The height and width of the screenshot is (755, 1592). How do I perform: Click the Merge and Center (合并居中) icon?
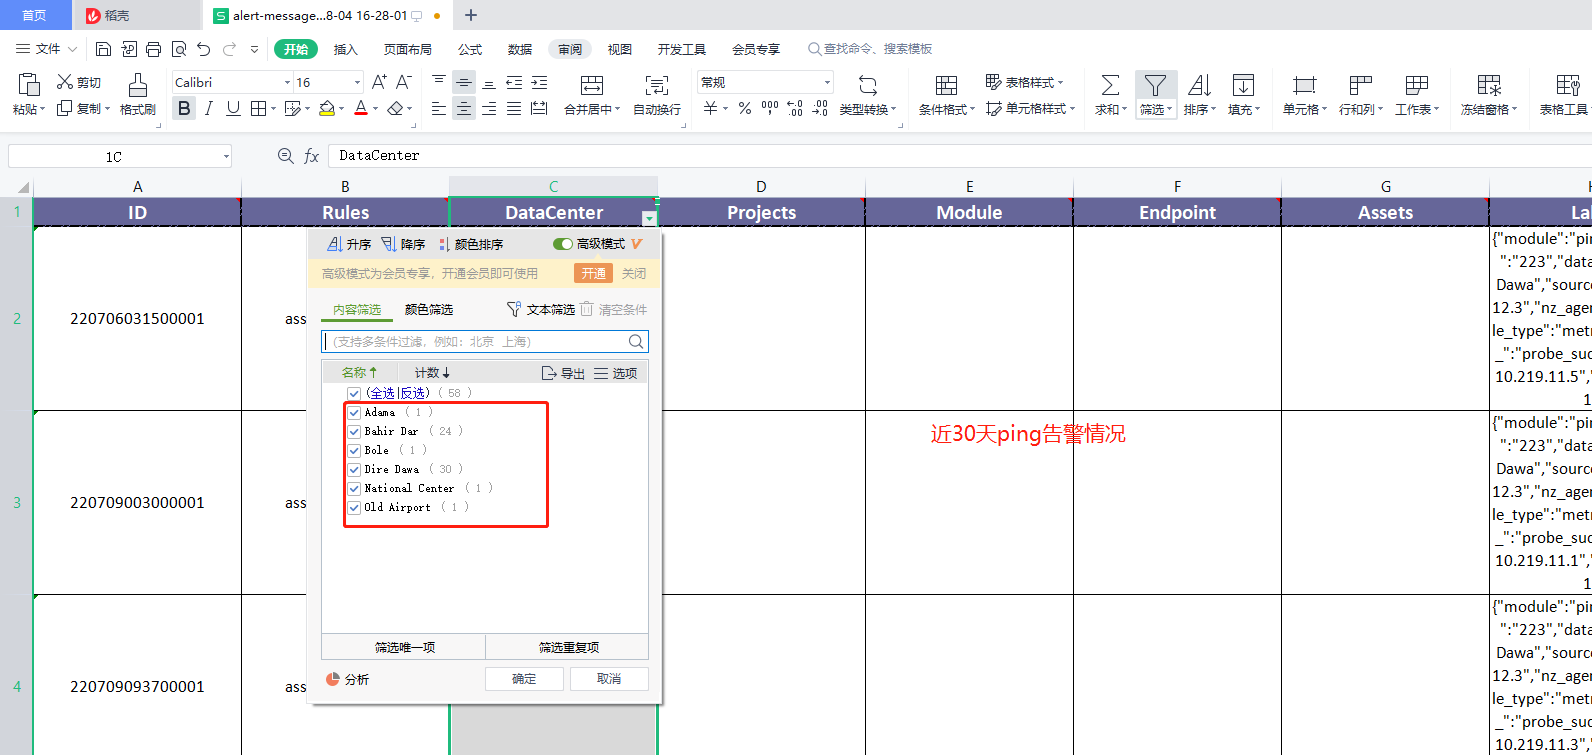[592, 85]
